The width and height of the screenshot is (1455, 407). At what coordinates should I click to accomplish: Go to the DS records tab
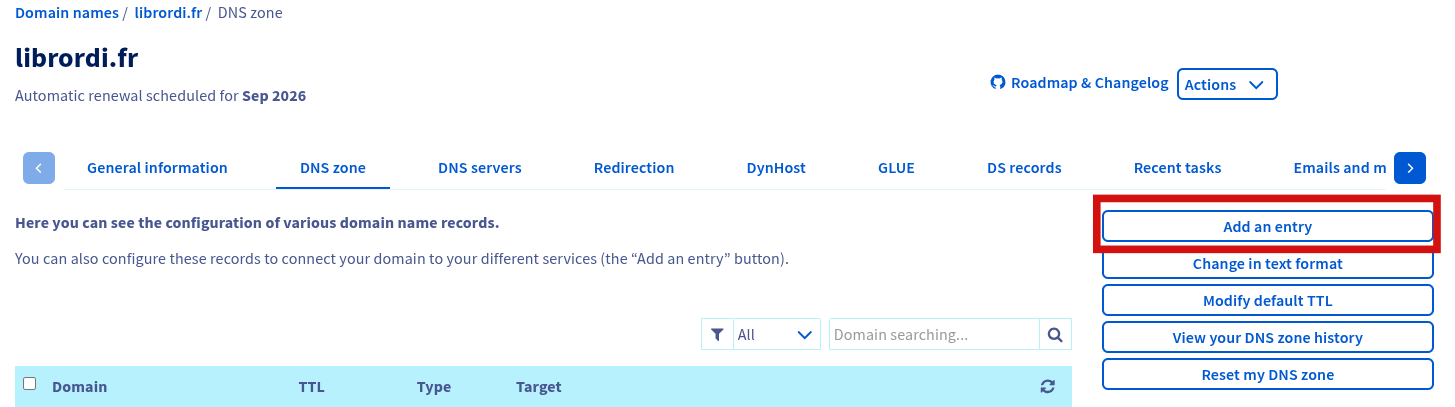(1024, 168)
